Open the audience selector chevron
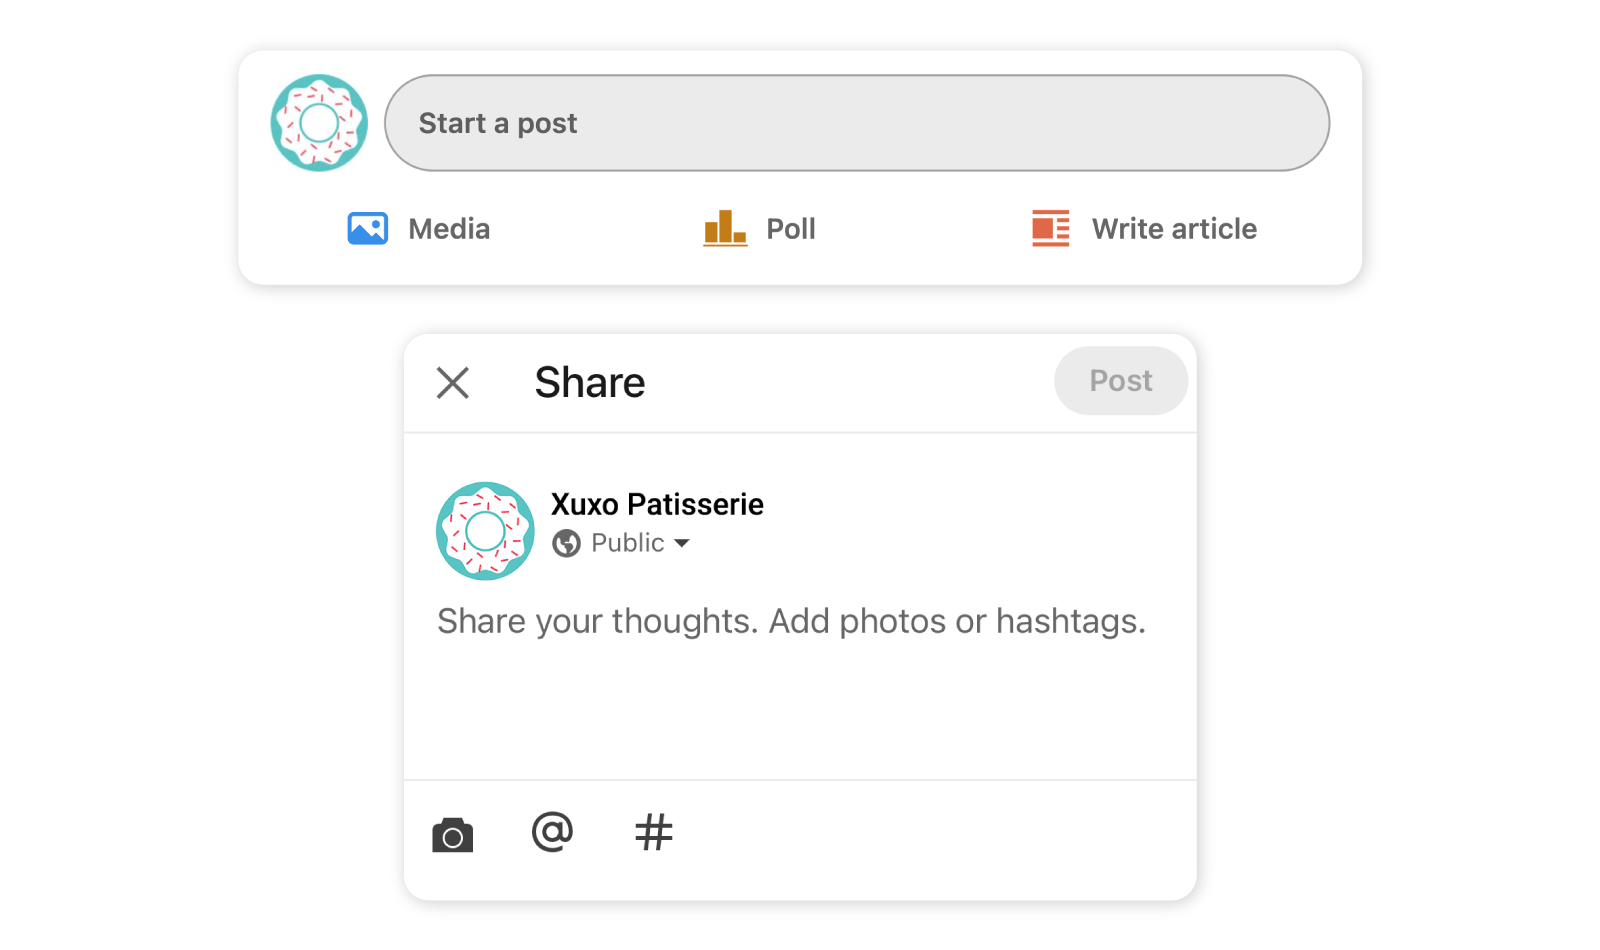 684,544
